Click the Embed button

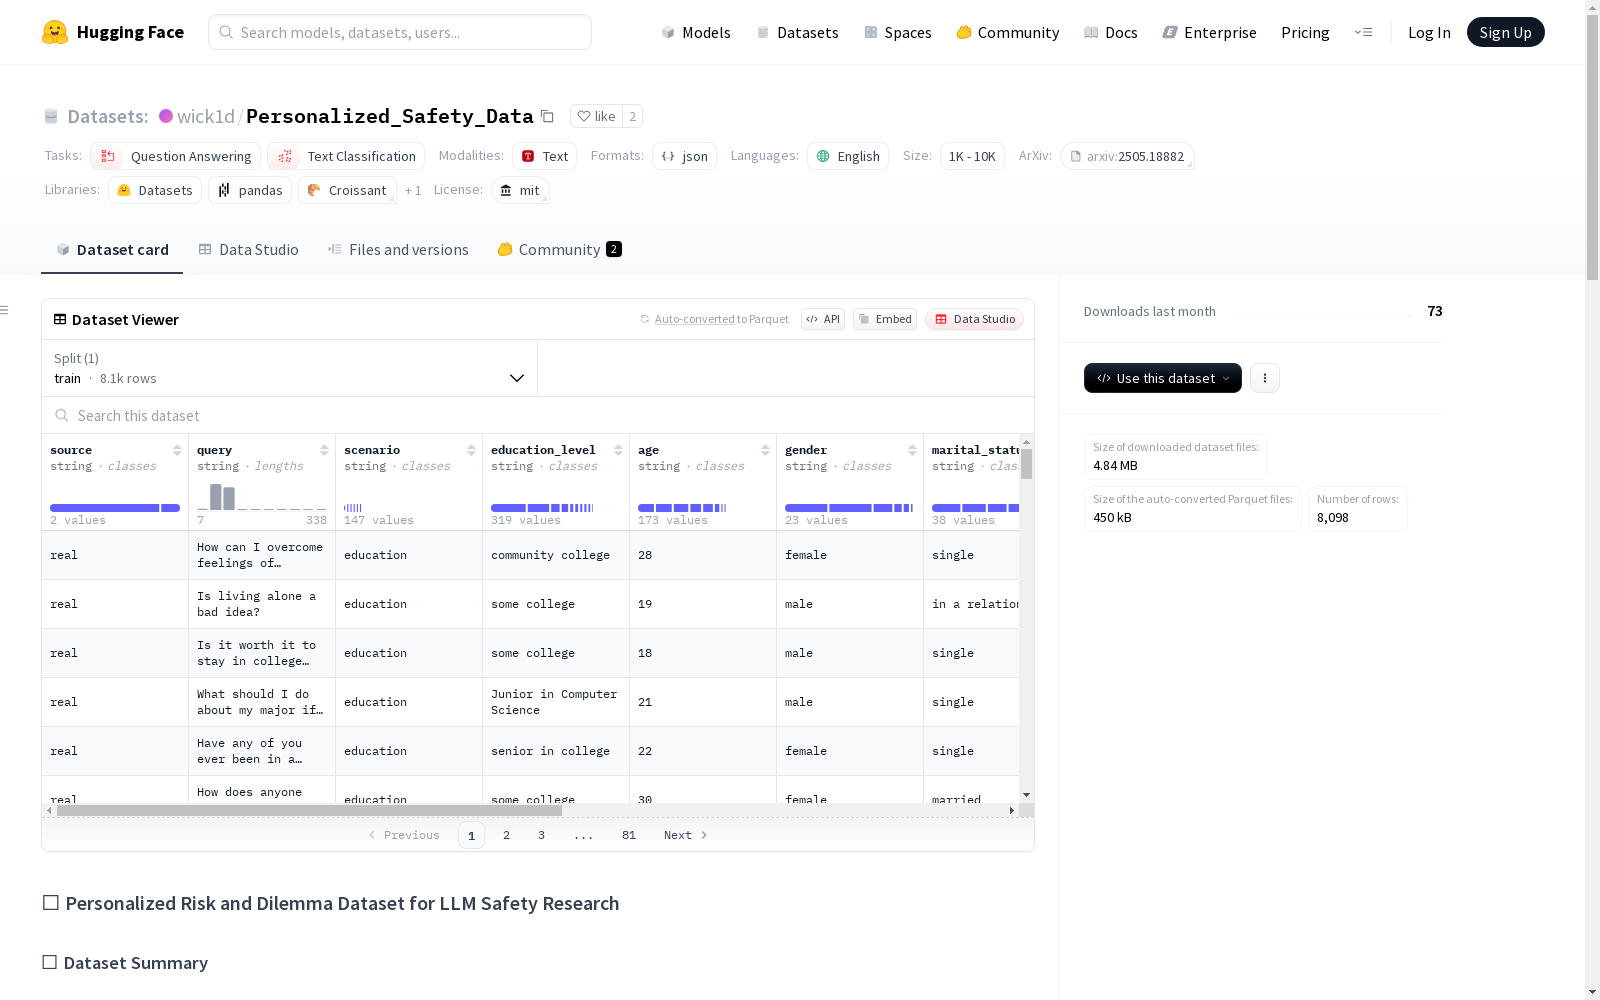pyautogui.click(x=885, y=319)
